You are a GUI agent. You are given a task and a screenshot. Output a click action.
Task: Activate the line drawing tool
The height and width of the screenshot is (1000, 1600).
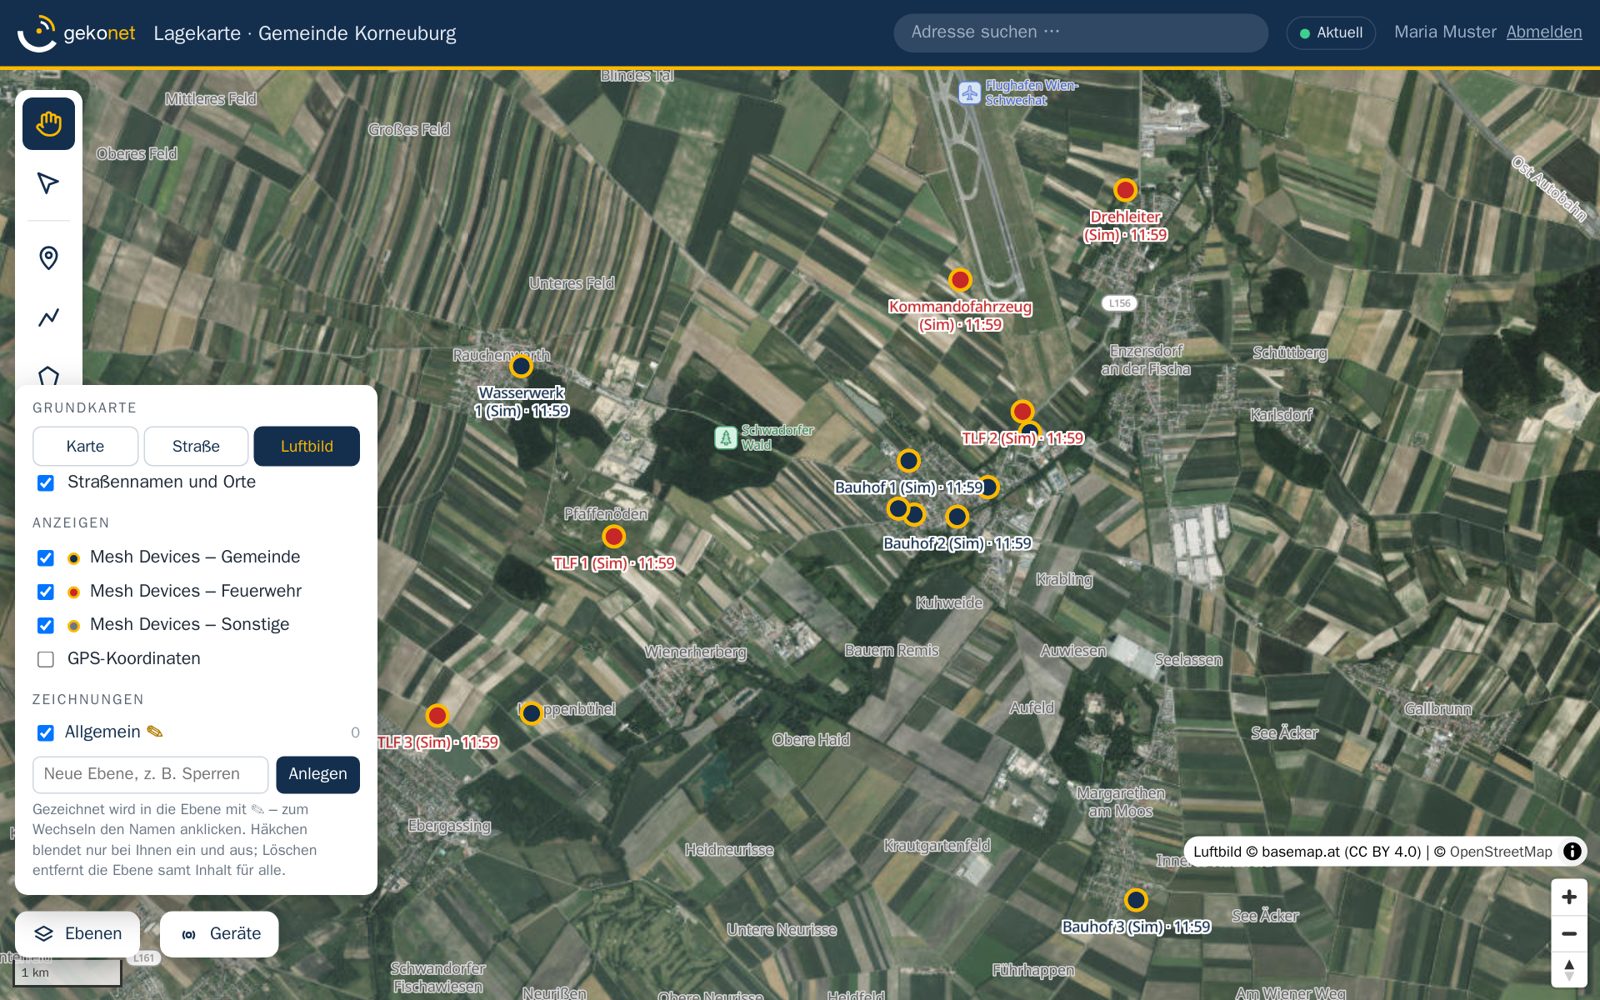click(x=48, y=317)
